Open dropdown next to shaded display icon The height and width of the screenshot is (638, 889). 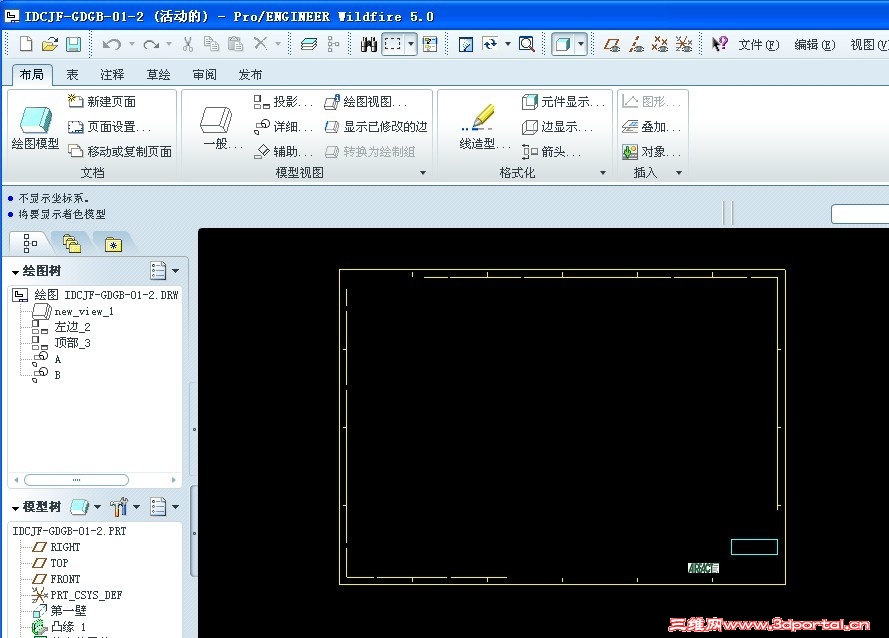[x=581, y=44]
